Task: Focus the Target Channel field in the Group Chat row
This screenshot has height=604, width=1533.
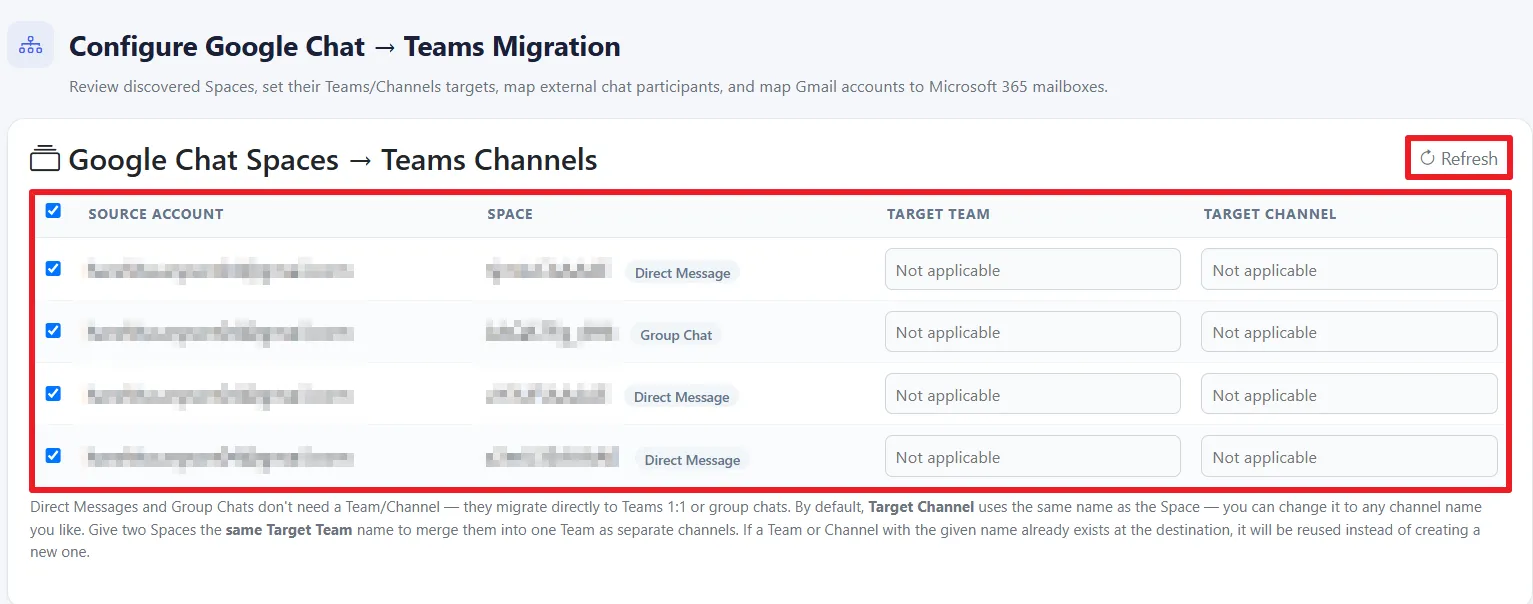Action: click(x=1349, y=332)
